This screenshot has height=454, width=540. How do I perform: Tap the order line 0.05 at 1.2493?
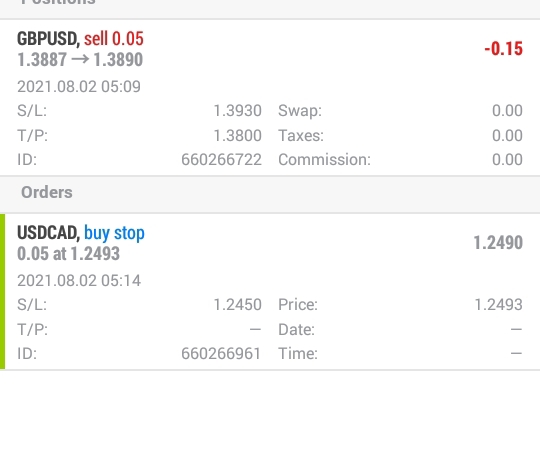69,254
